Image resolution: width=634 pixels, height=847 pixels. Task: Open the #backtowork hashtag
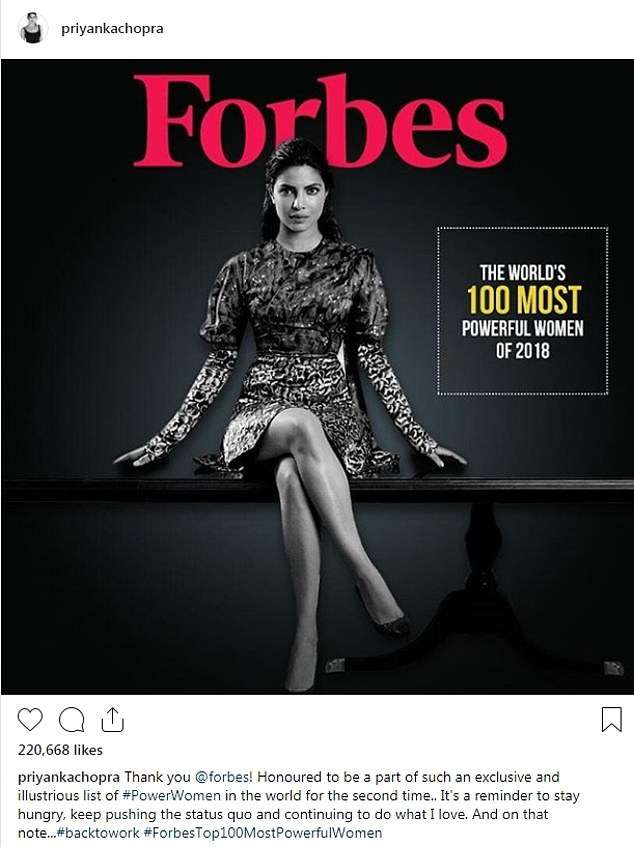point(98,832)
